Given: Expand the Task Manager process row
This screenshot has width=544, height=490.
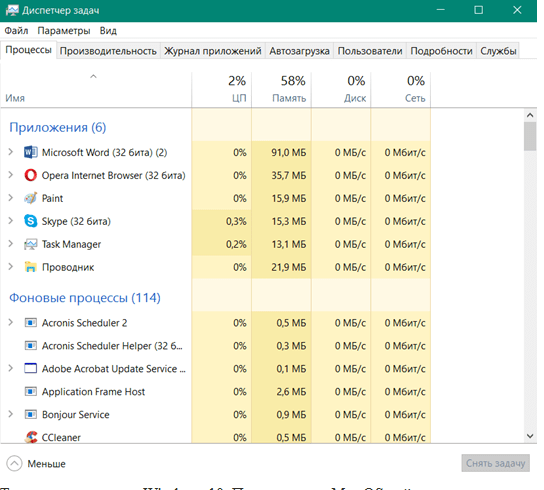Looking at the screenshot, I should click(11, 244).
